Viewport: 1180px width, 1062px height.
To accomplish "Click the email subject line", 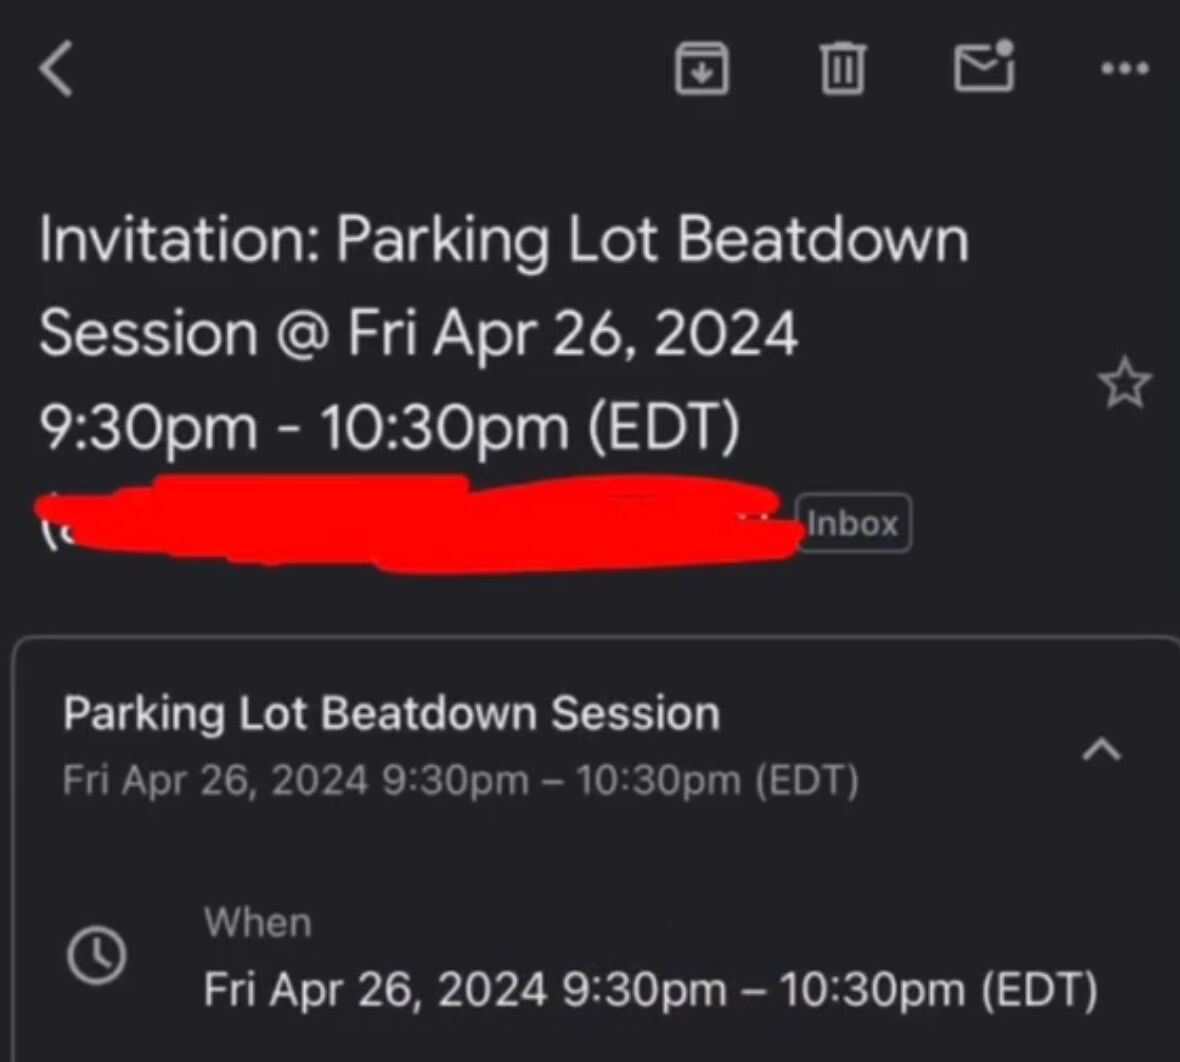I will pos(500,330).
